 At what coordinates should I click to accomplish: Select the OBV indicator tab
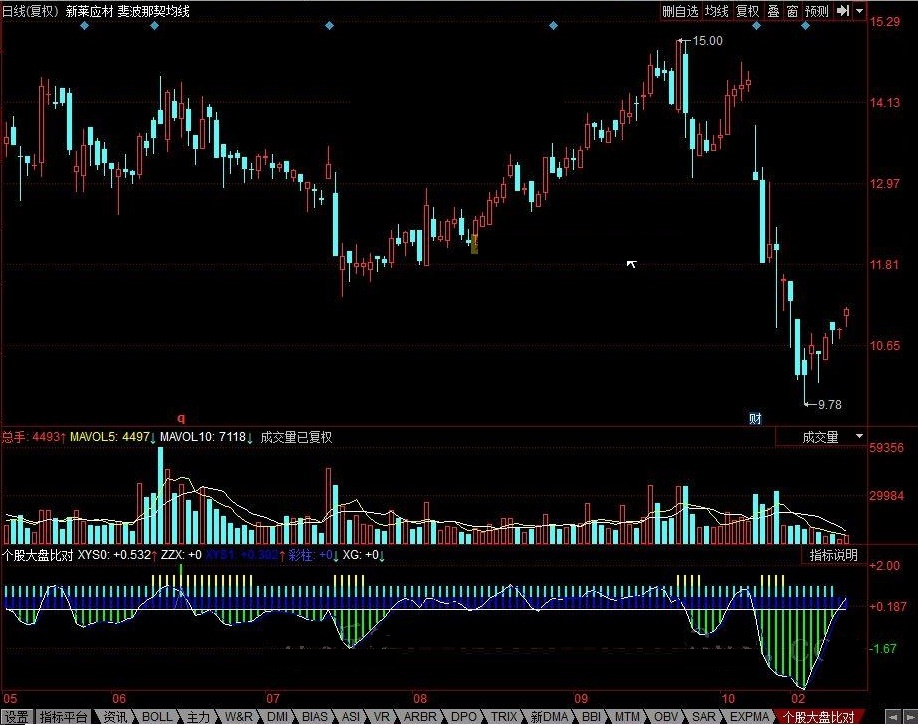coord(666,717)
